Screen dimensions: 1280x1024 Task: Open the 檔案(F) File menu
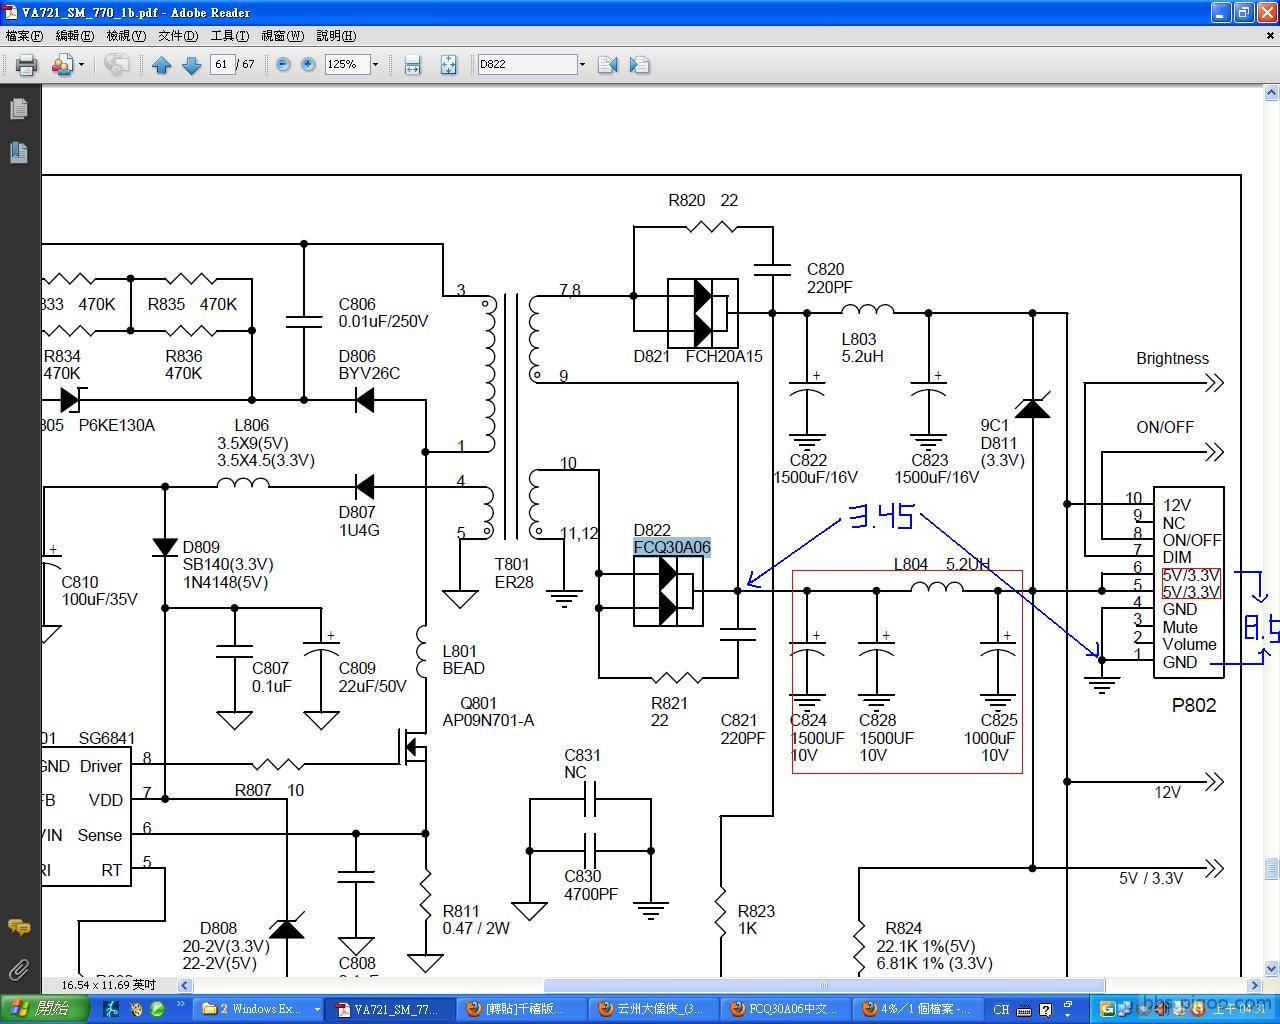tap(24, 36)
